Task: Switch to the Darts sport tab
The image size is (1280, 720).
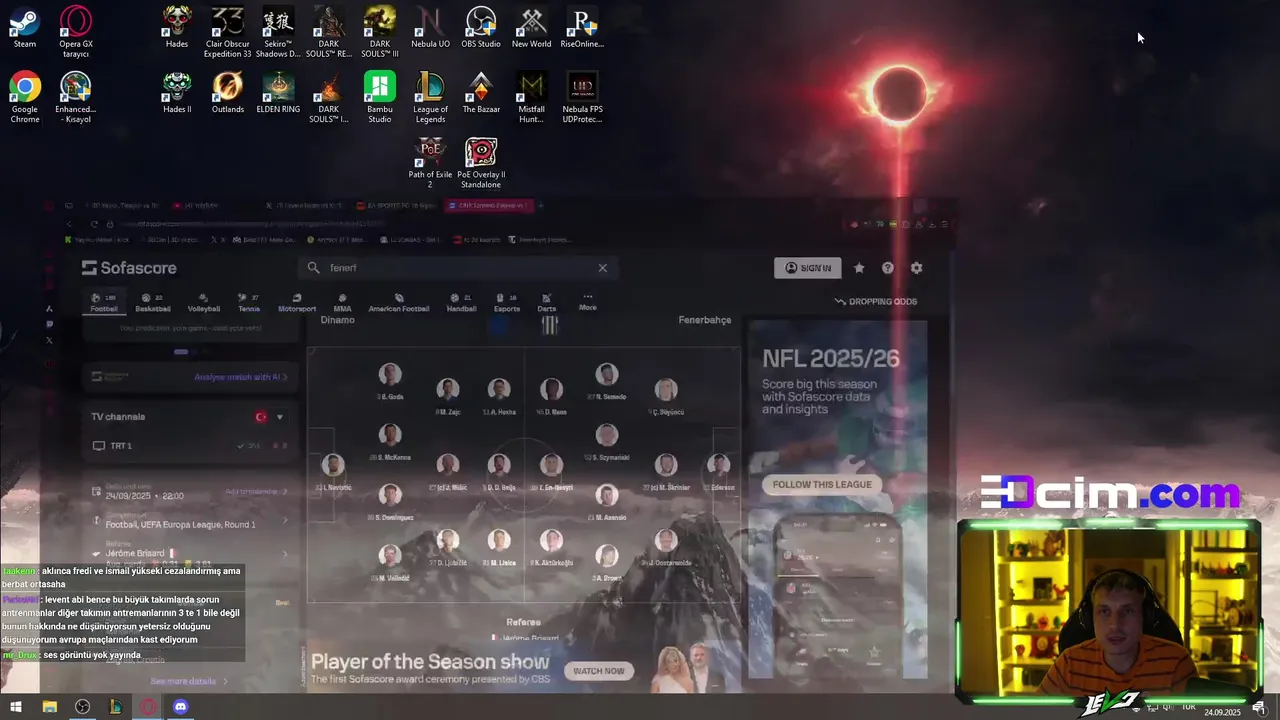Action: (547, 303)
